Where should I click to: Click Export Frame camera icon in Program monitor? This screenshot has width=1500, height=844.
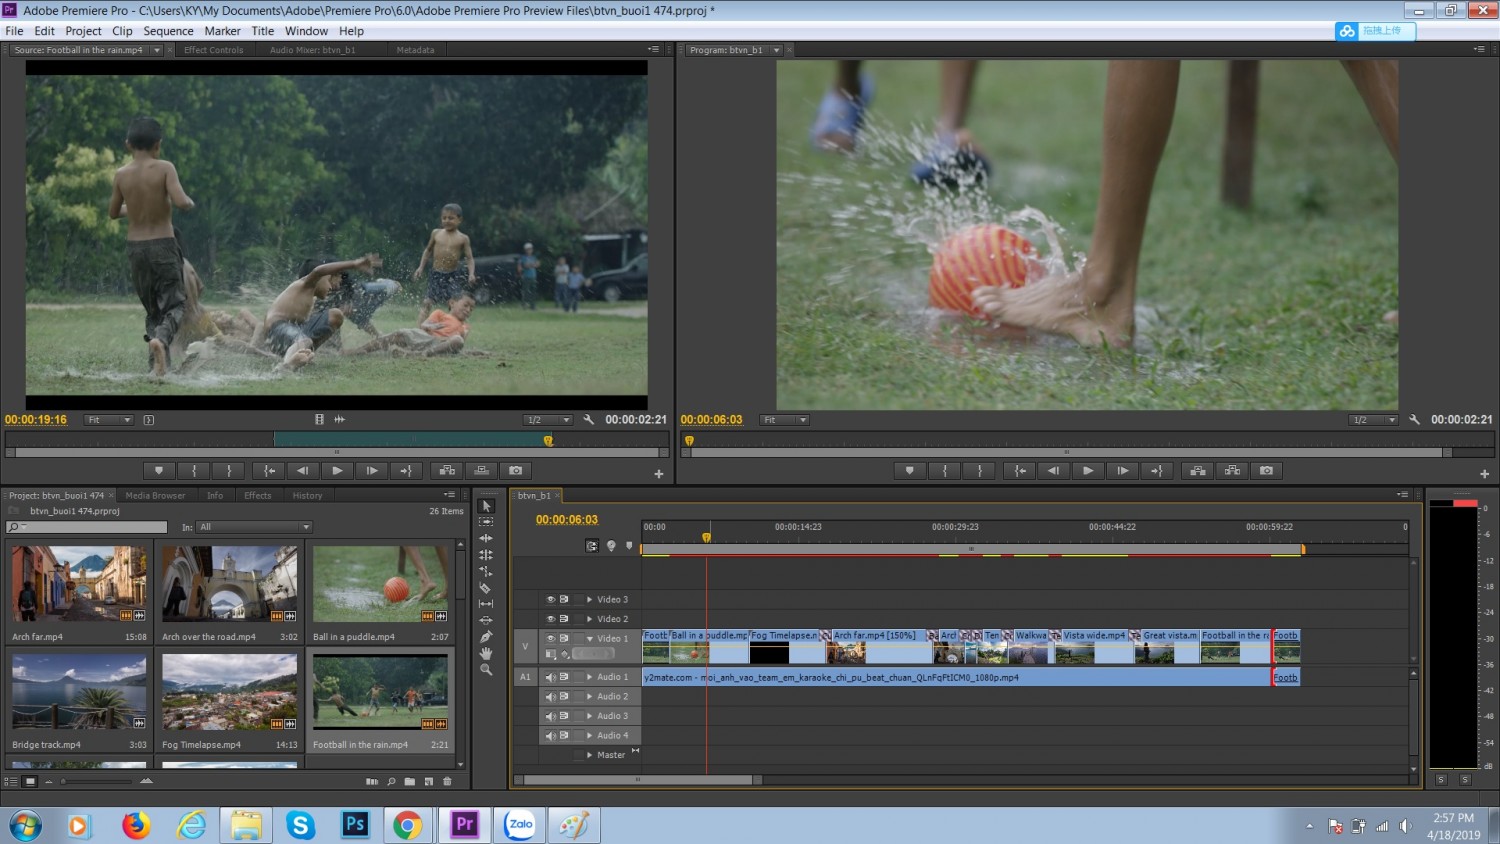click(x=1266, y=471)
